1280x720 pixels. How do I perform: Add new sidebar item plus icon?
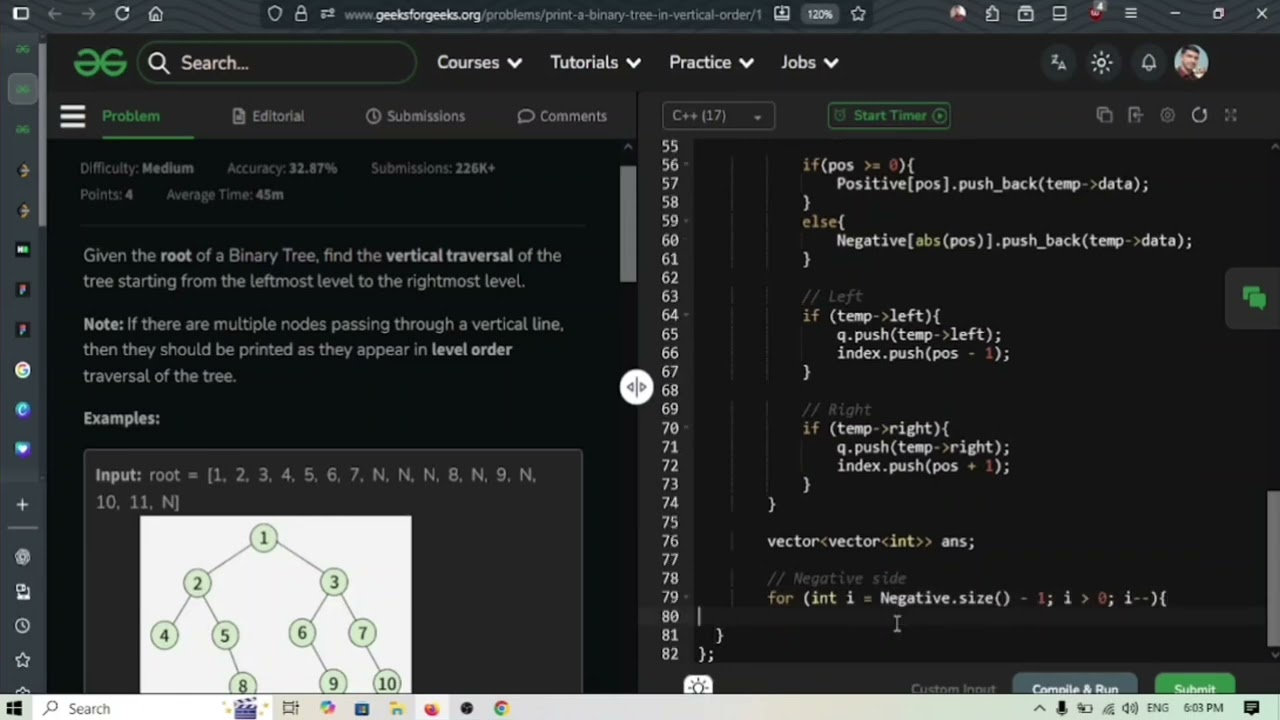22,505
